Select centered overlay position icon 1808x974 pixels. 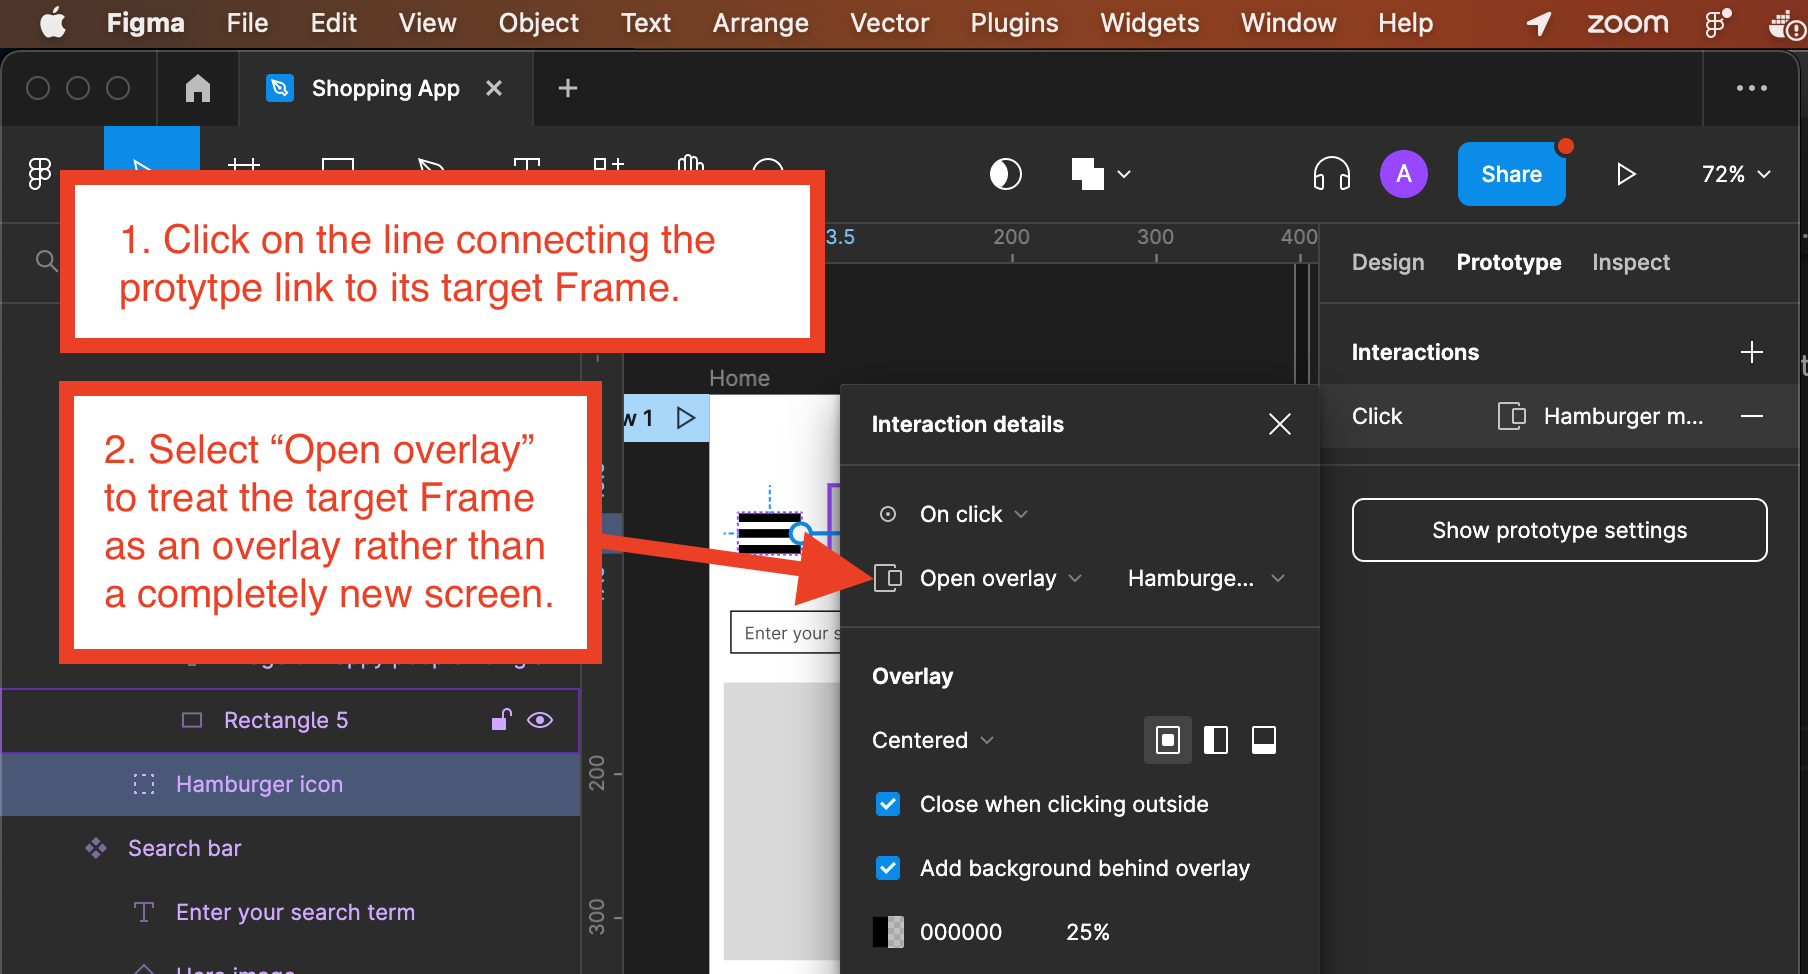coord(1167,740)
